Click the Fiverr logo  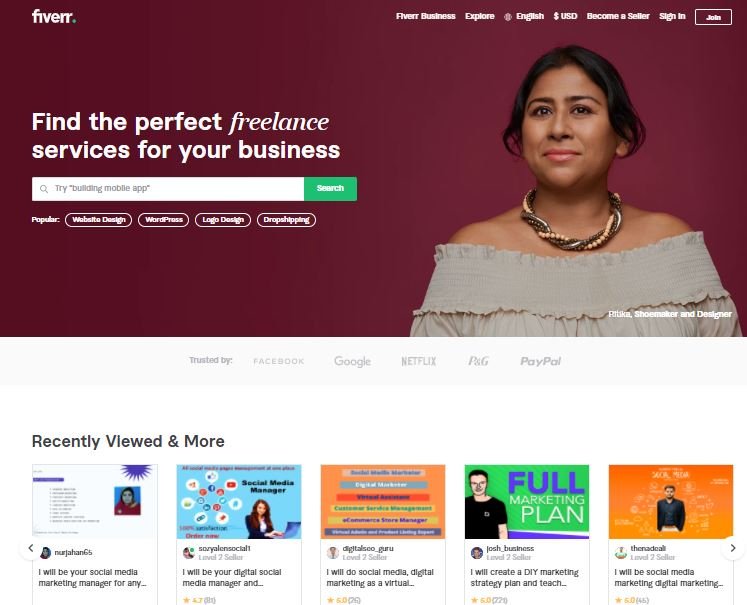(54, 17)
